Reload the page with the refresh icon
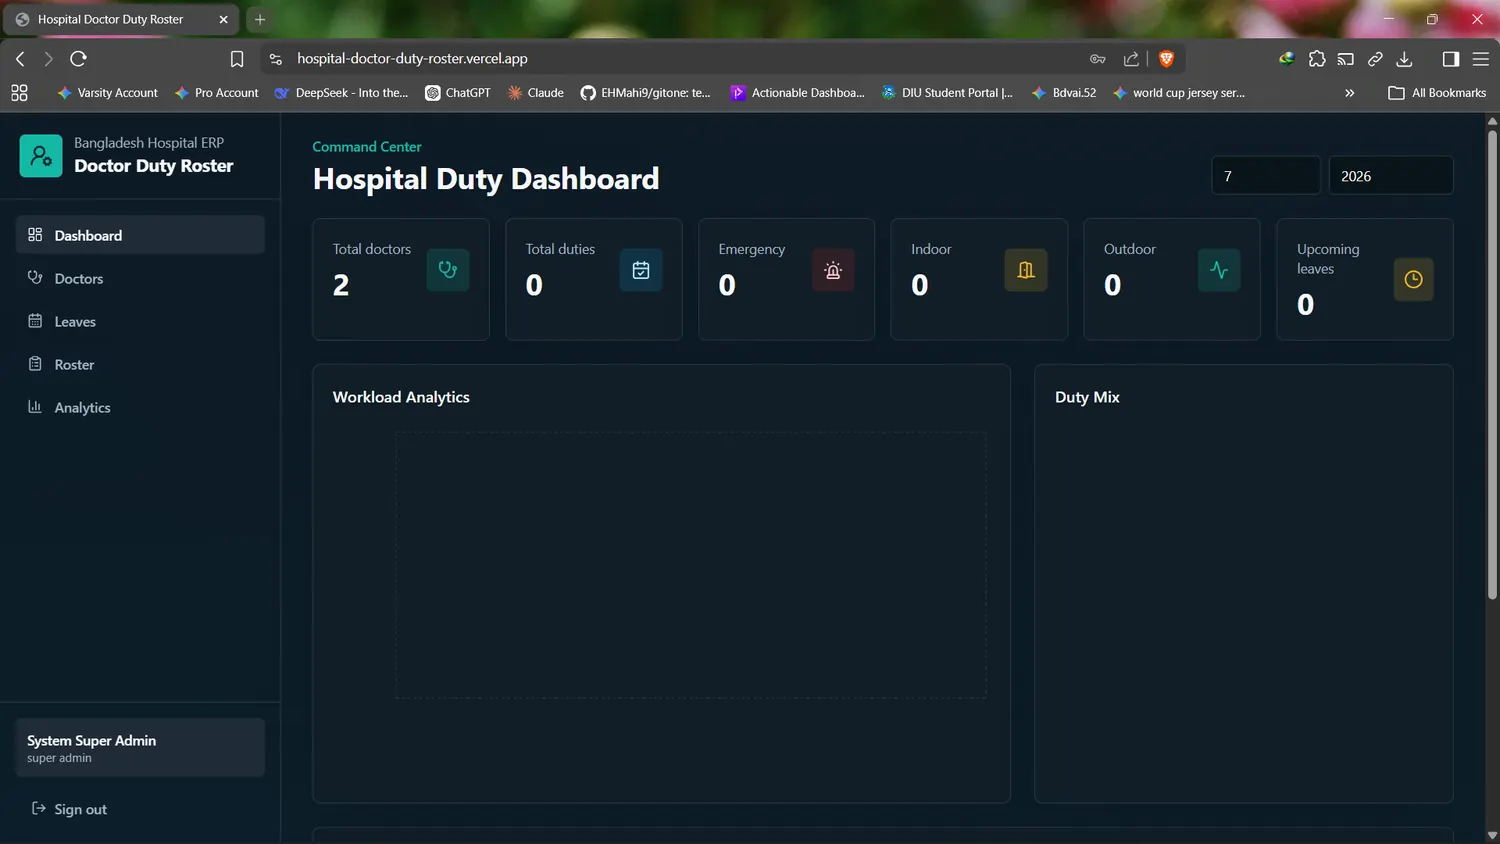 point(78,59)
